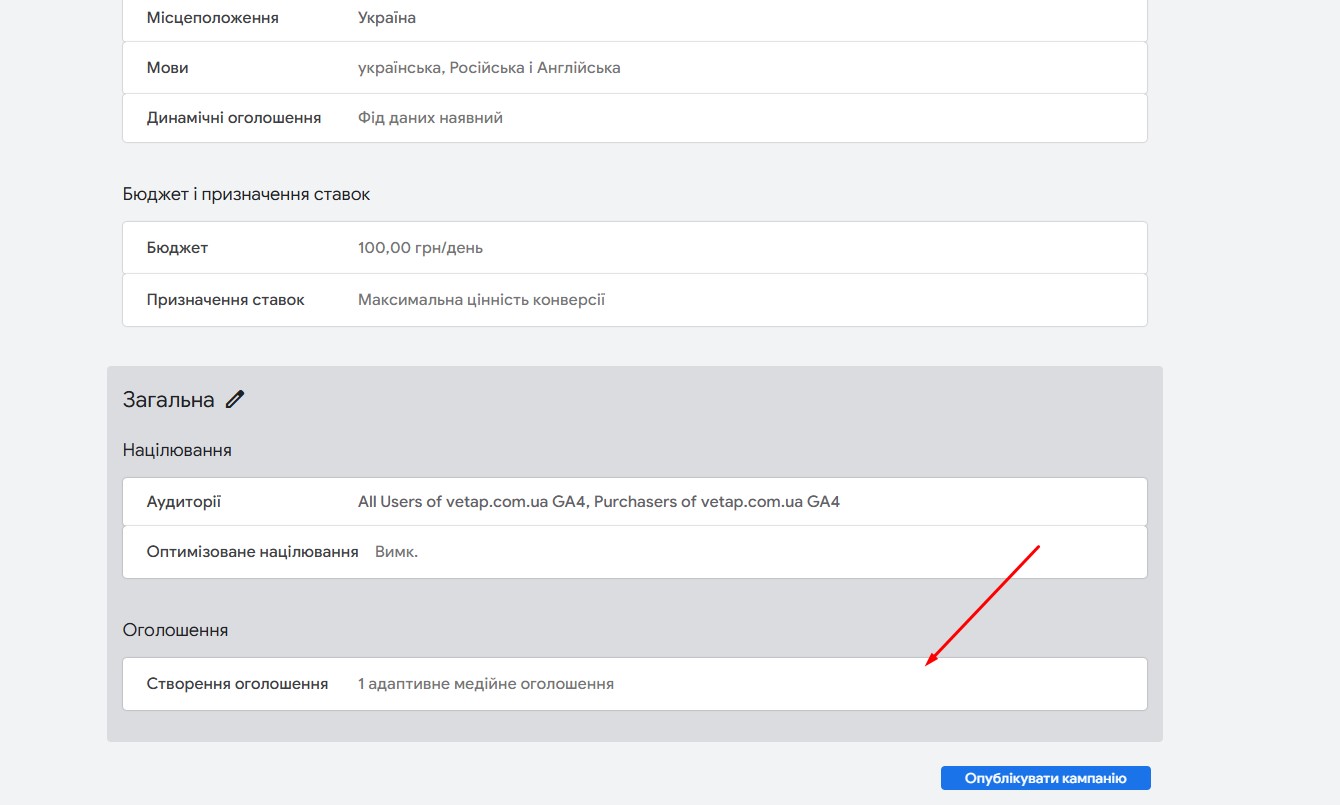Screen dimensions: 1340x805
Task: Select the Мови row label
Action: [x=167, y=68]
